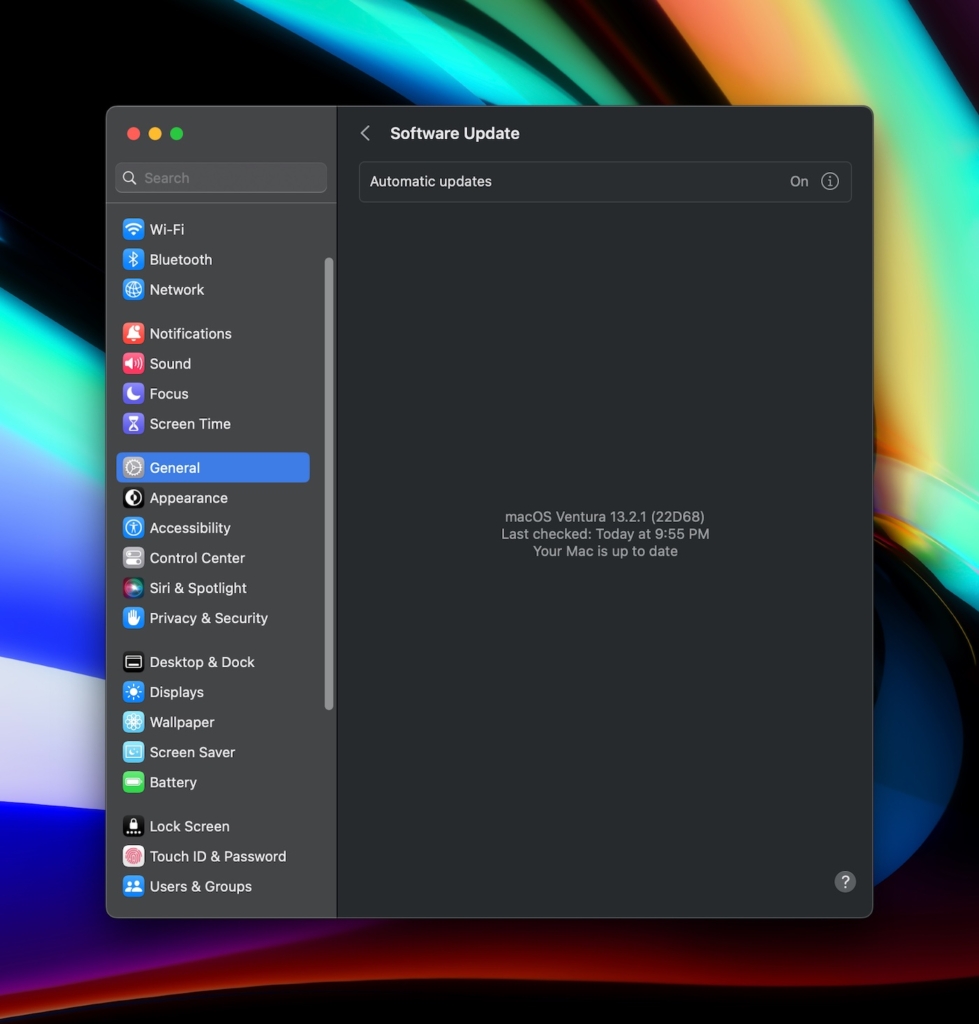Viewport: 979px width, 1024px height.
Task: Open Screen Time hourglass icon
Action: 133,423
